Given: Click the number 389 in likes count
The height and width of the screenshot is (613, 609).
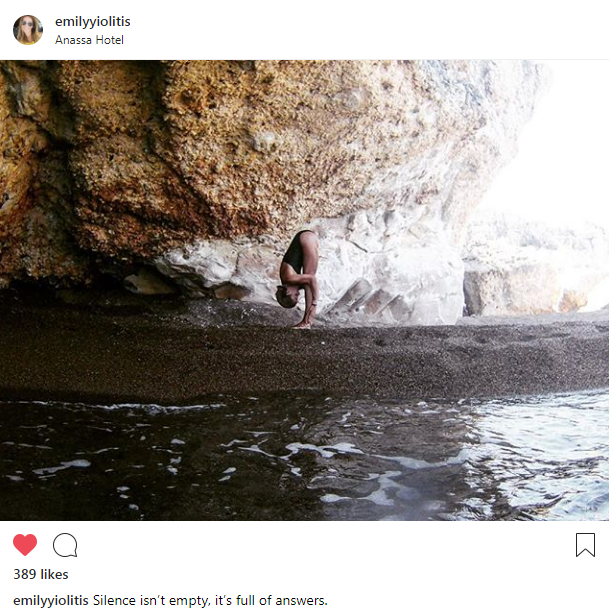Looking at the screenshot, I should 25,574.
